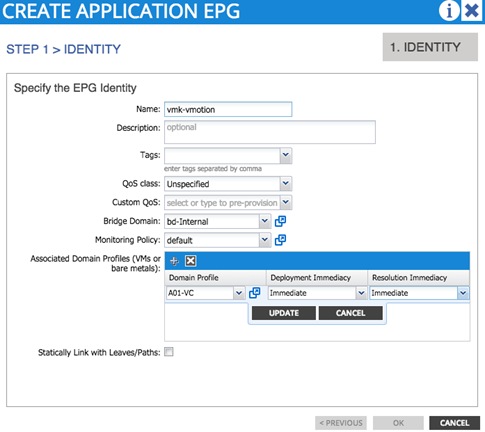
Task: Open Monitoring Policy default link icon
Action: [280, 240]
